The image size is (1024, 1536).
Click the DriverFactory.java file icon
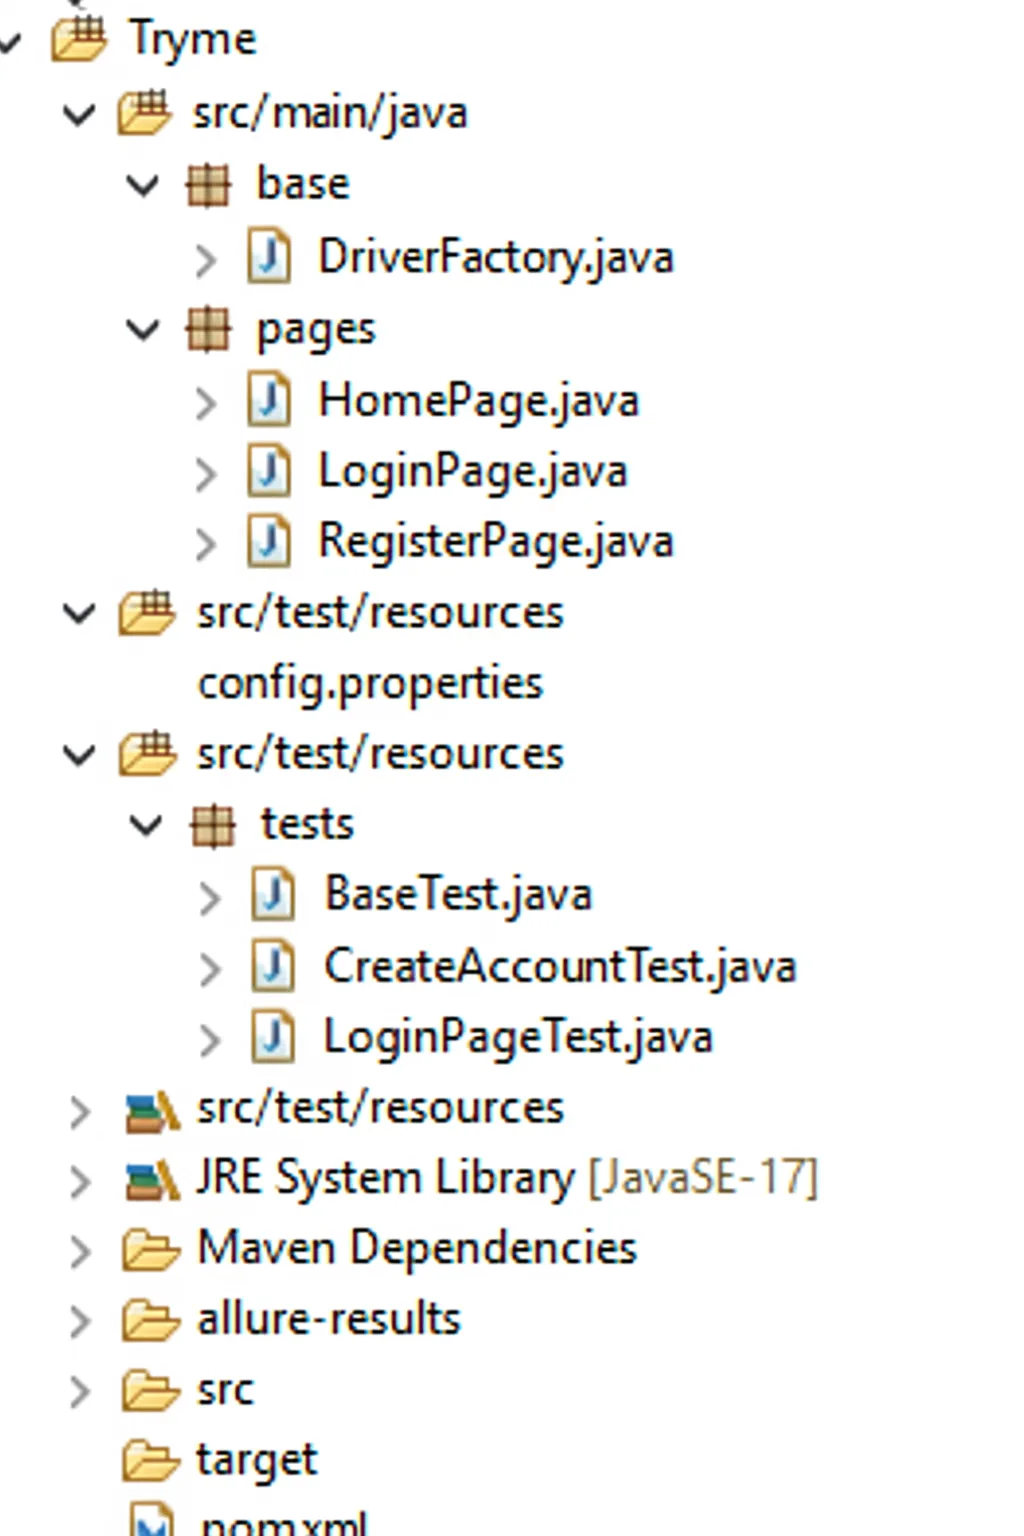[x=269, y=257]
